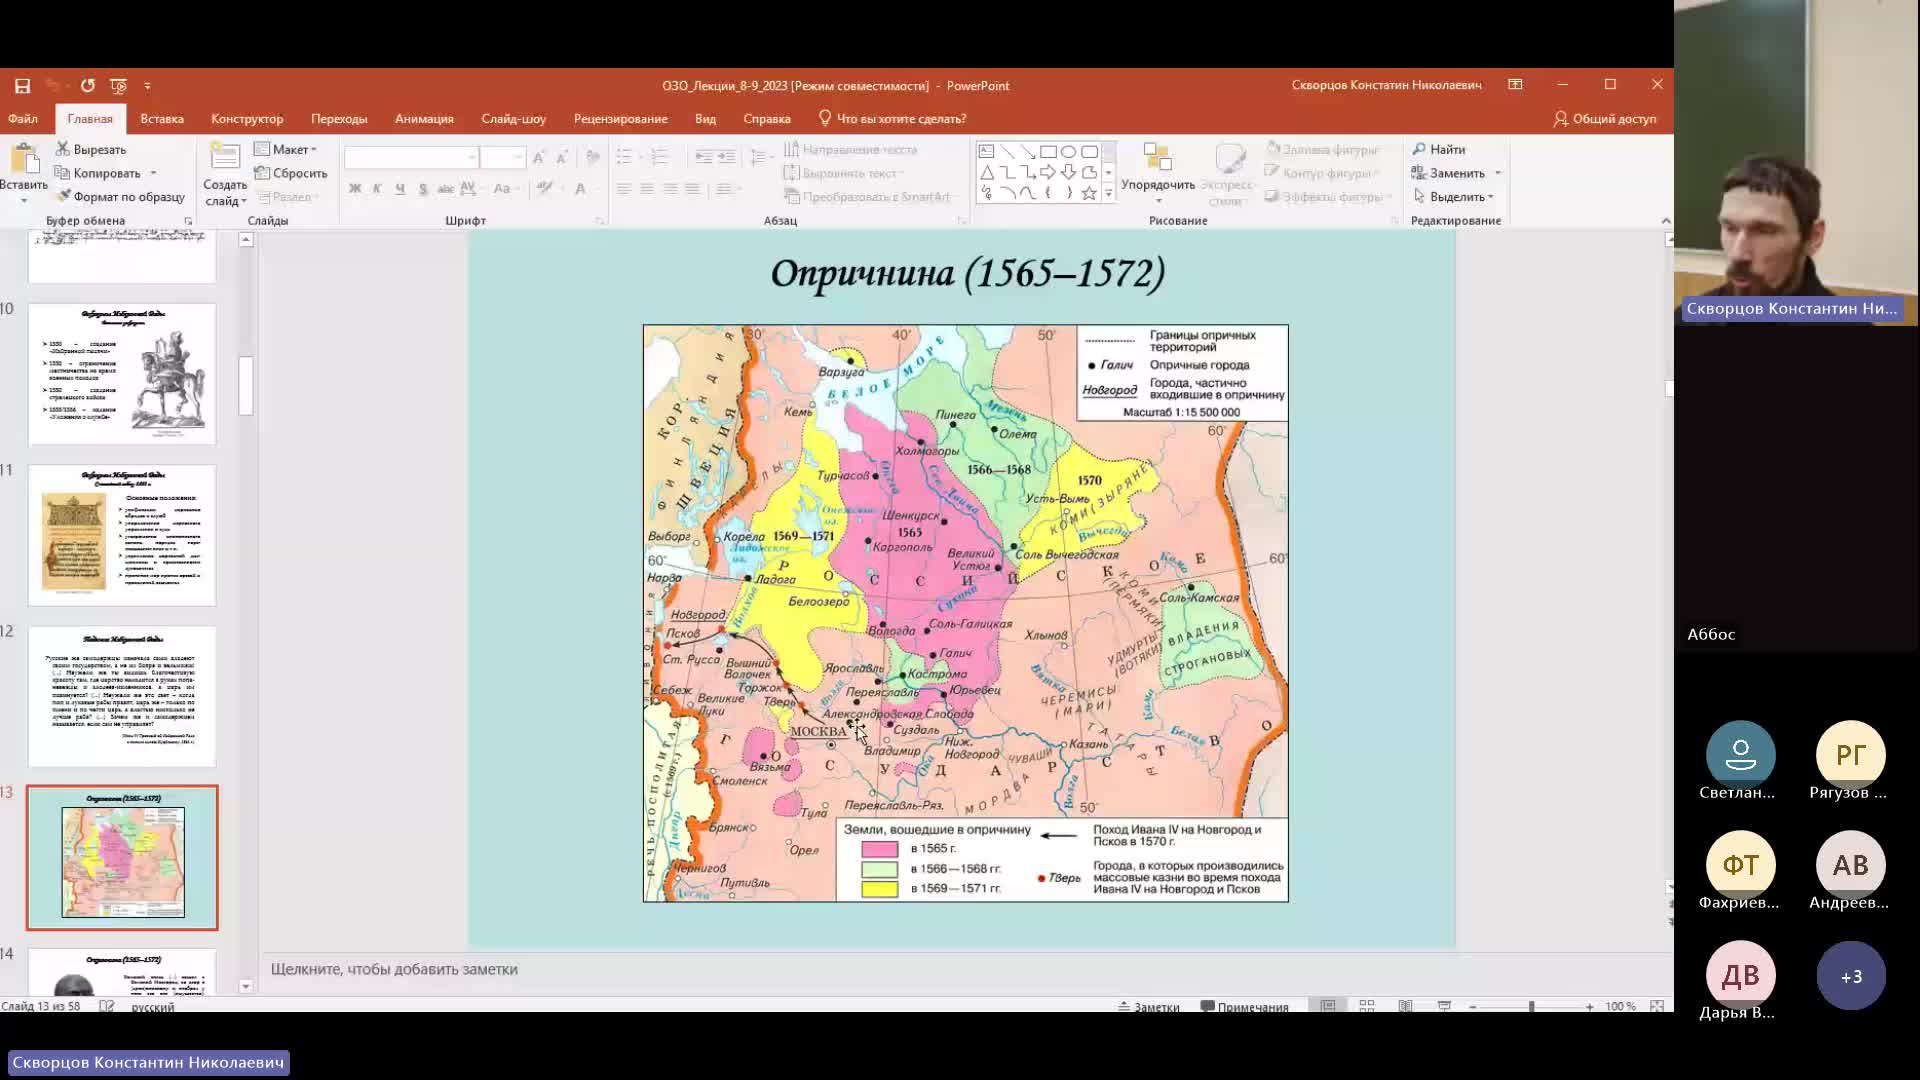Select slide 12 thumbnail

coord(122,696)
